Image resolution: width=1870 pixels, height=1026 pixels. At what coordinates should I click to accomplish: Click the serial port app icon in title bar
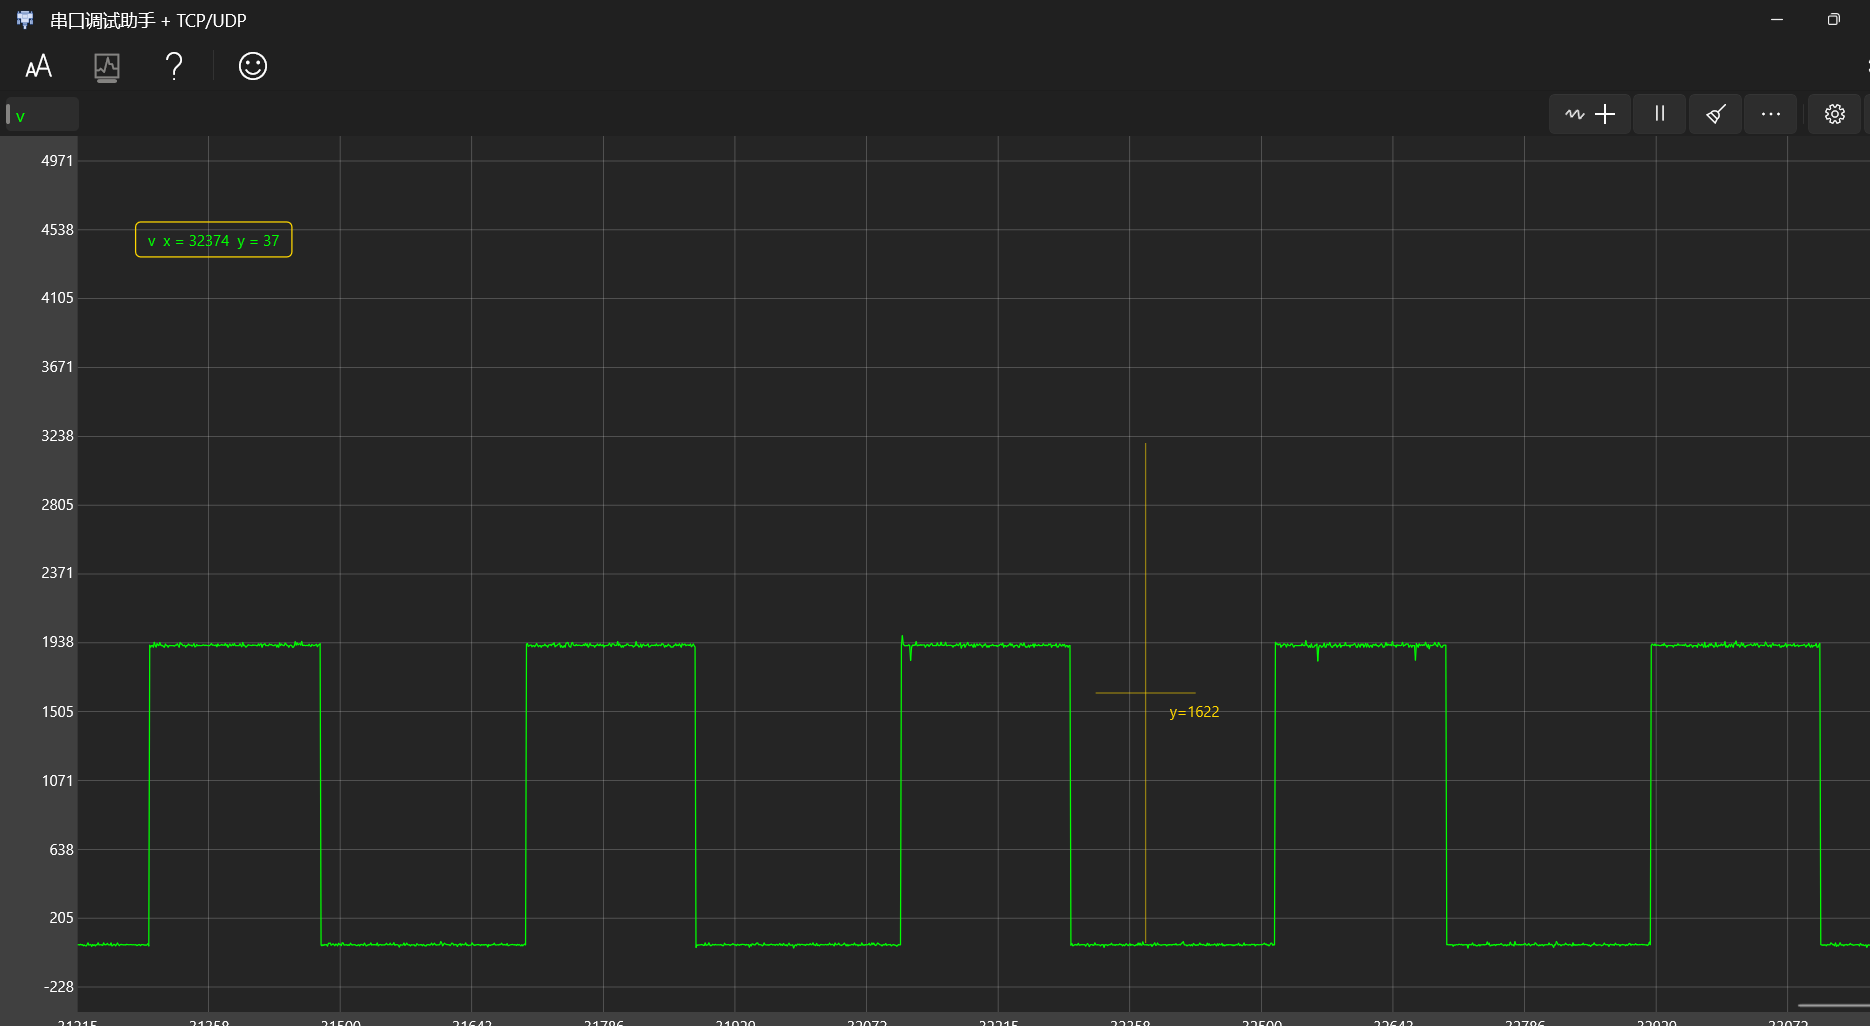(x=25, y=20)
